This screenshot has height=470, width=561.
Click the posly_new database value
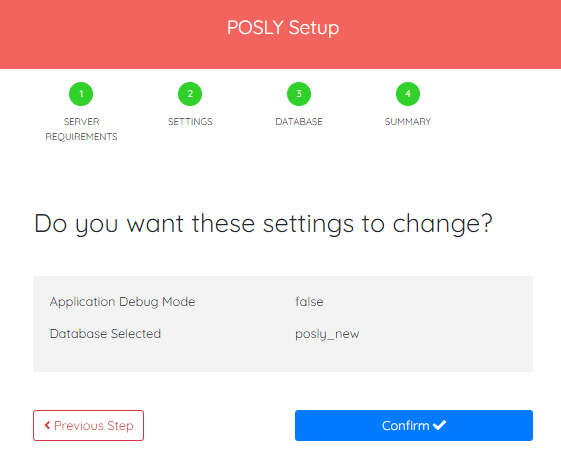327,334
